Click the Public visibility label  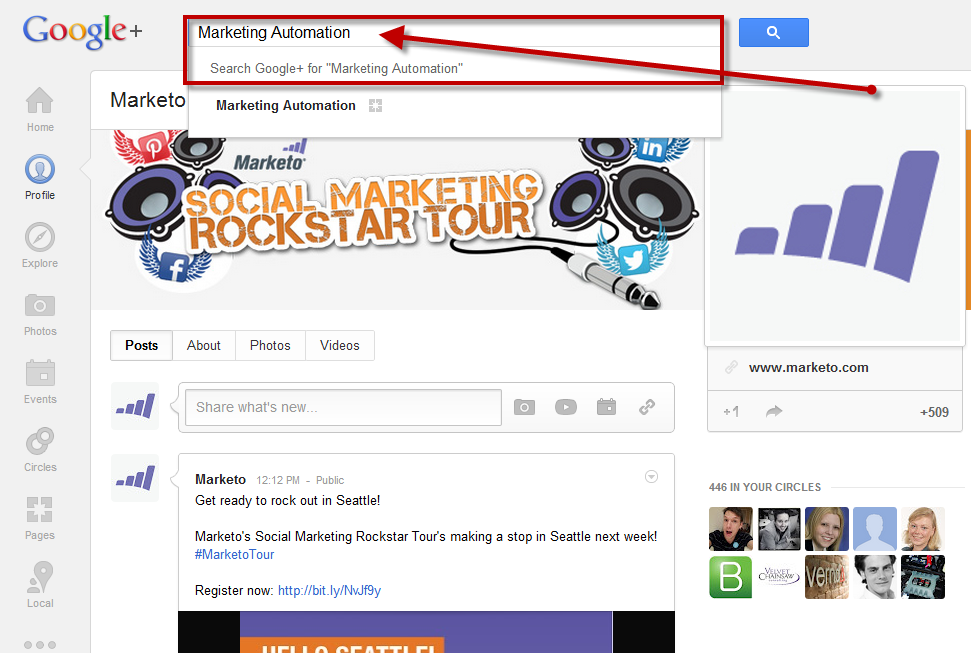(329, 480)
